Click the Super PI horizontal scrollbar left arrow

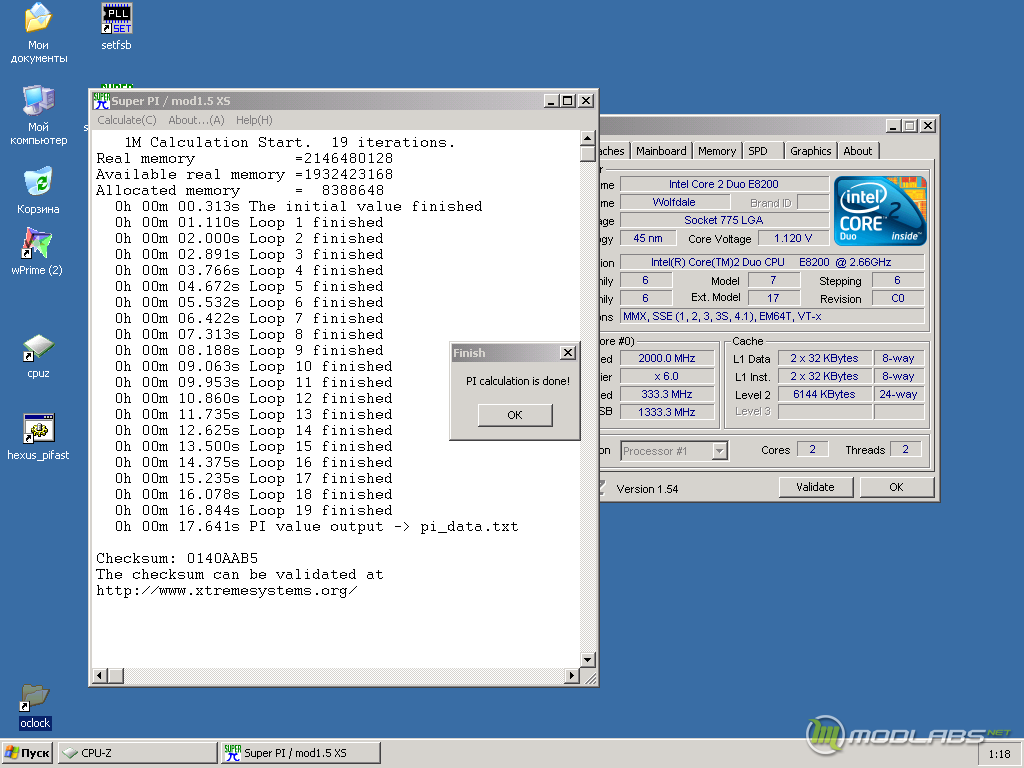[99, 675]
